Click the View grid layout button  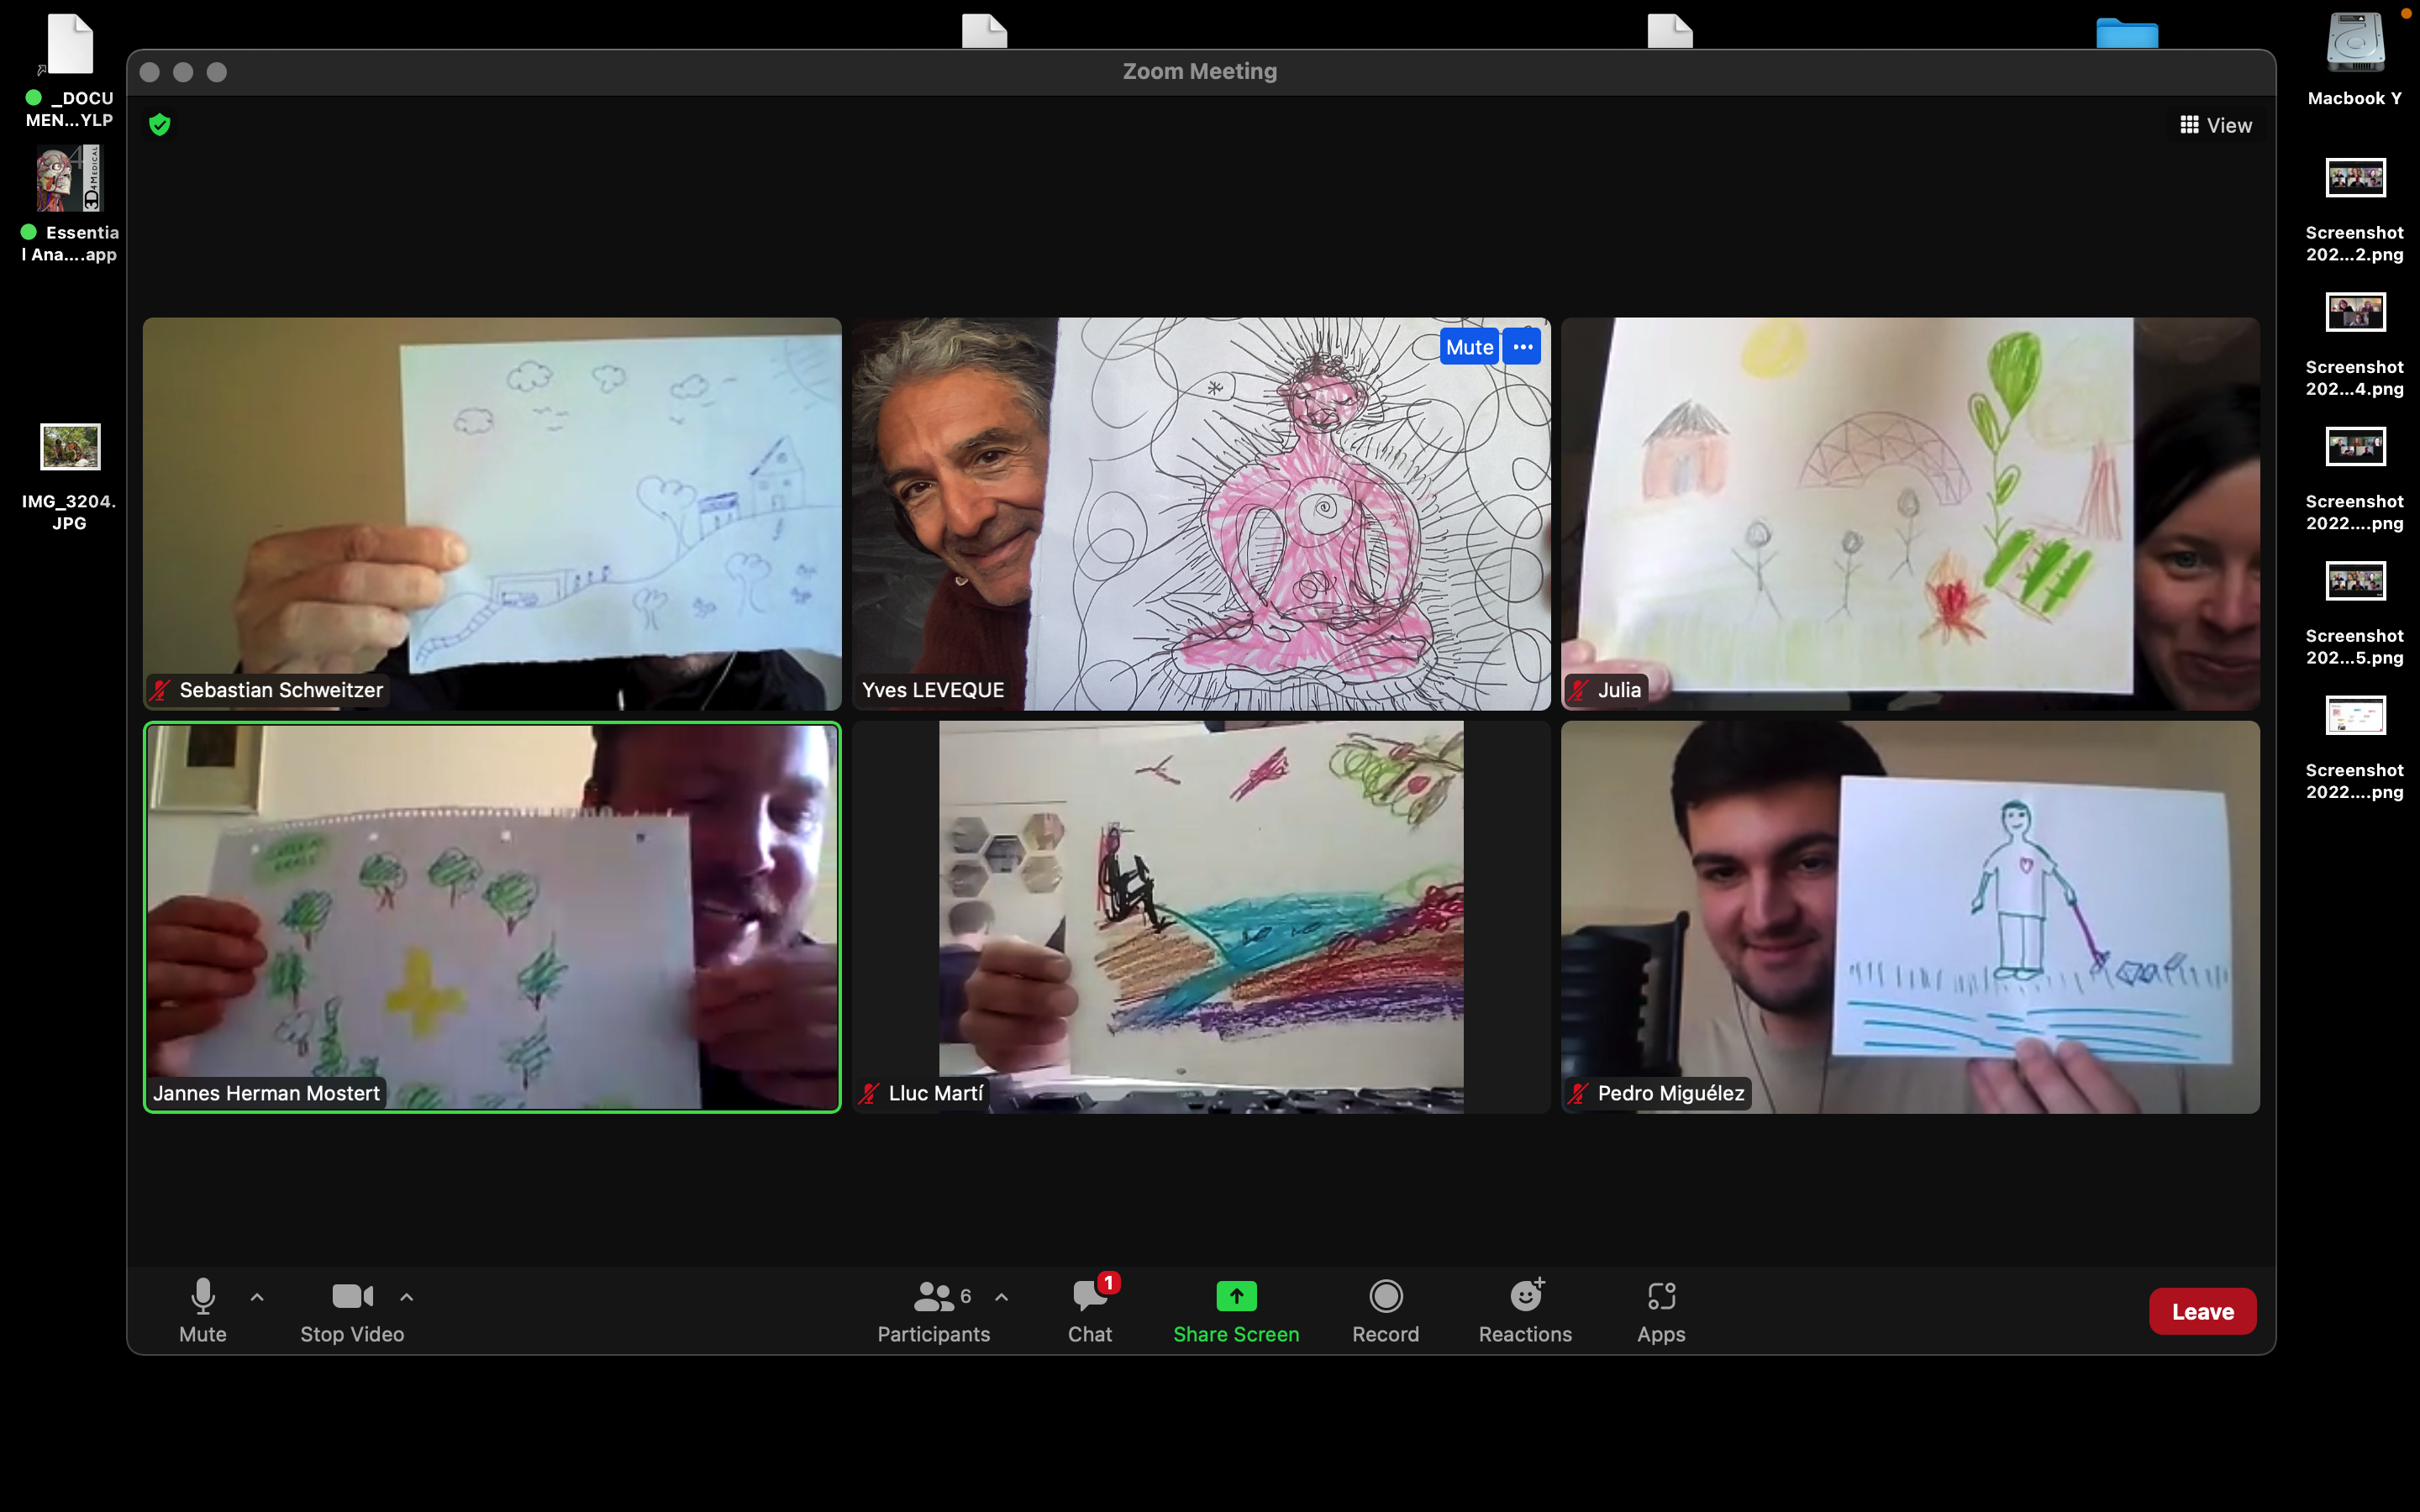tap(2214, 123)
